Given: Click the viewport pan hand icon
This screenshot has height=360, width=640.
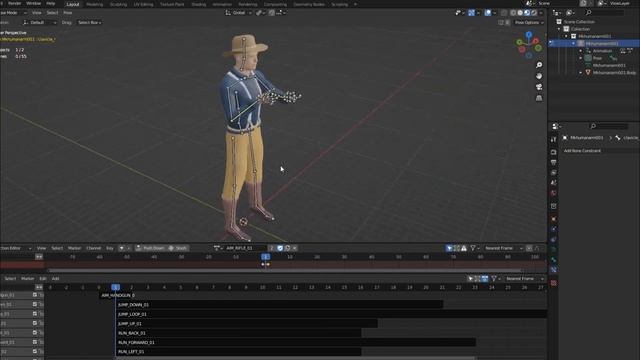Looking at the screenshot, I should [x=539, y=76].
